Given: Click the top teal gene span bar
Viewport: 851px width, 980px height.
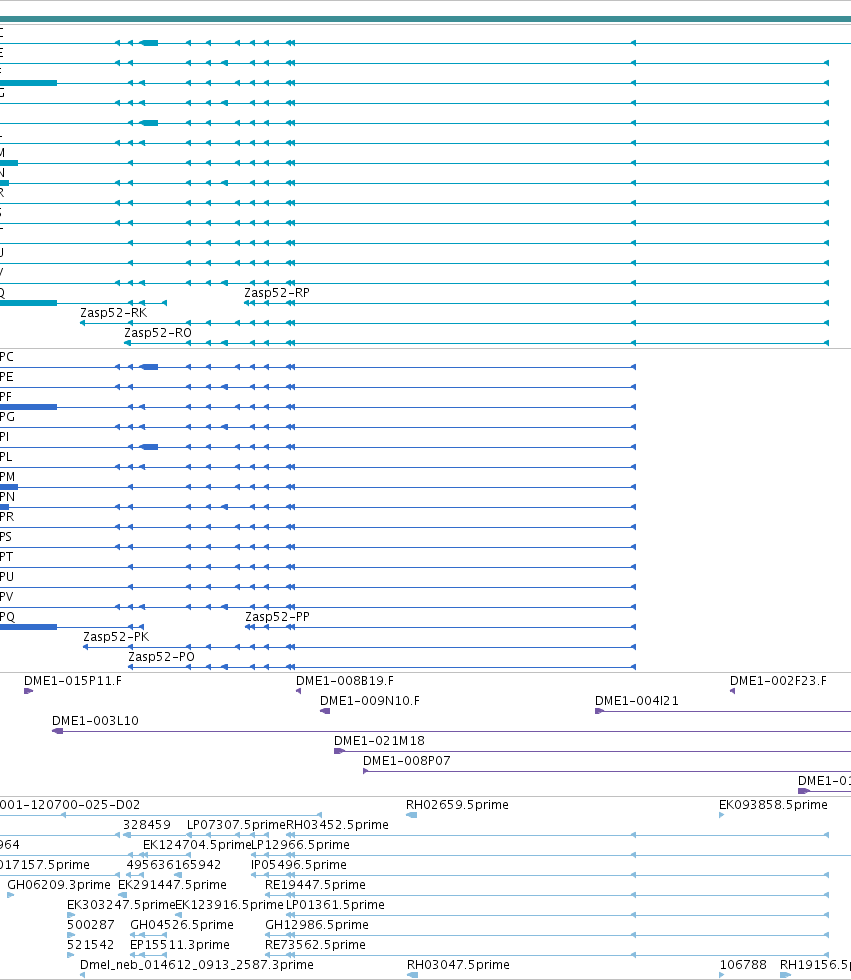Looking at the screenshot, I should click(426, 19).
